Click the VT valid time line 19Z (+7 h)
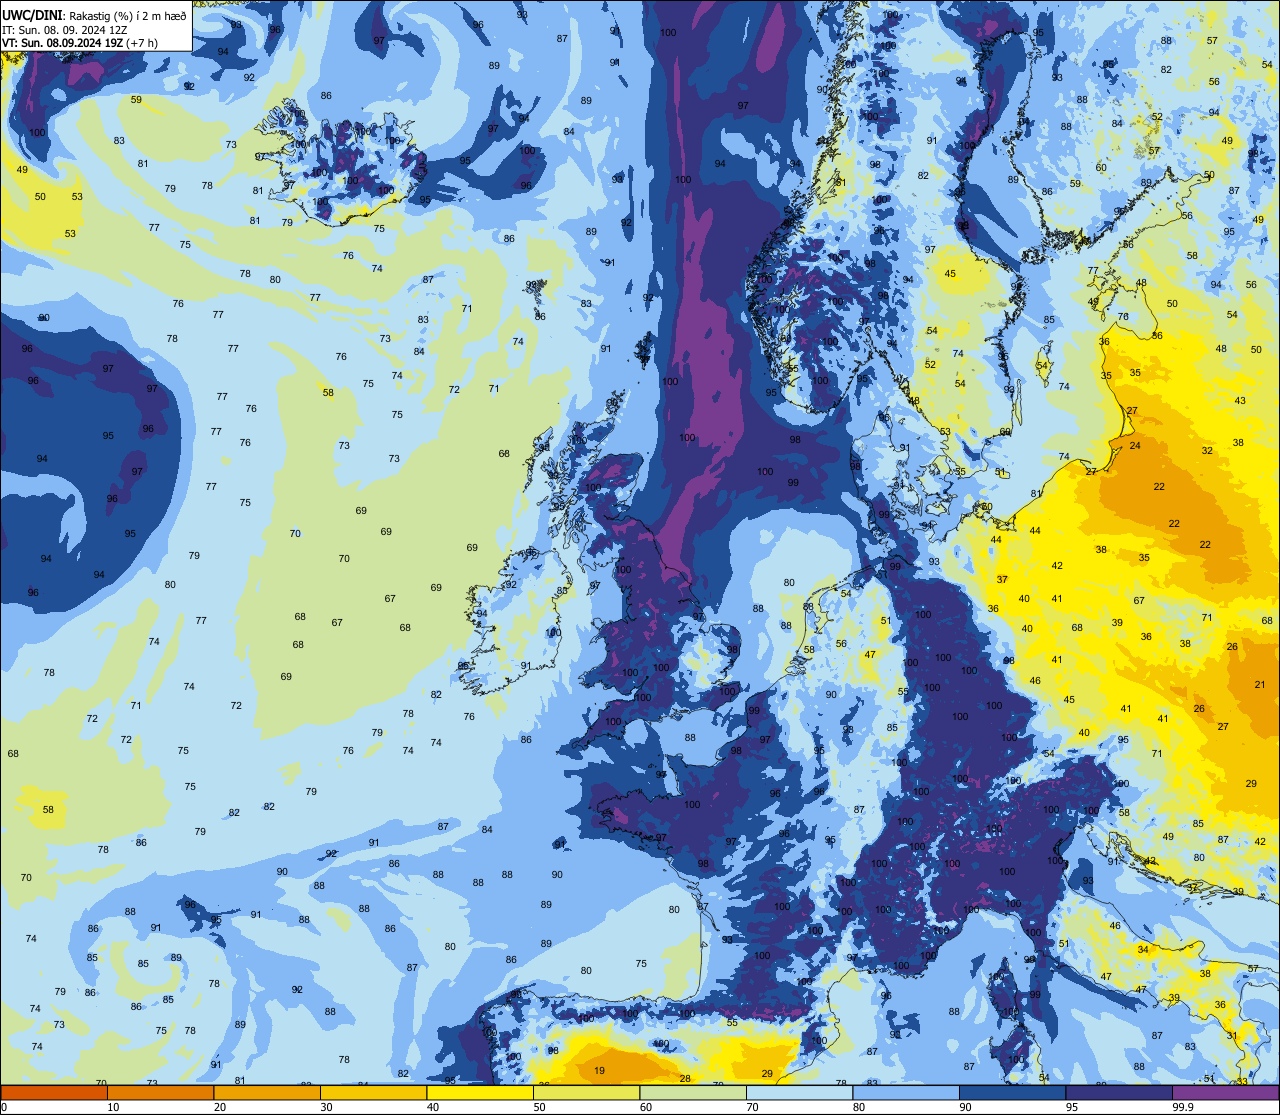 (x=79, y=43)
